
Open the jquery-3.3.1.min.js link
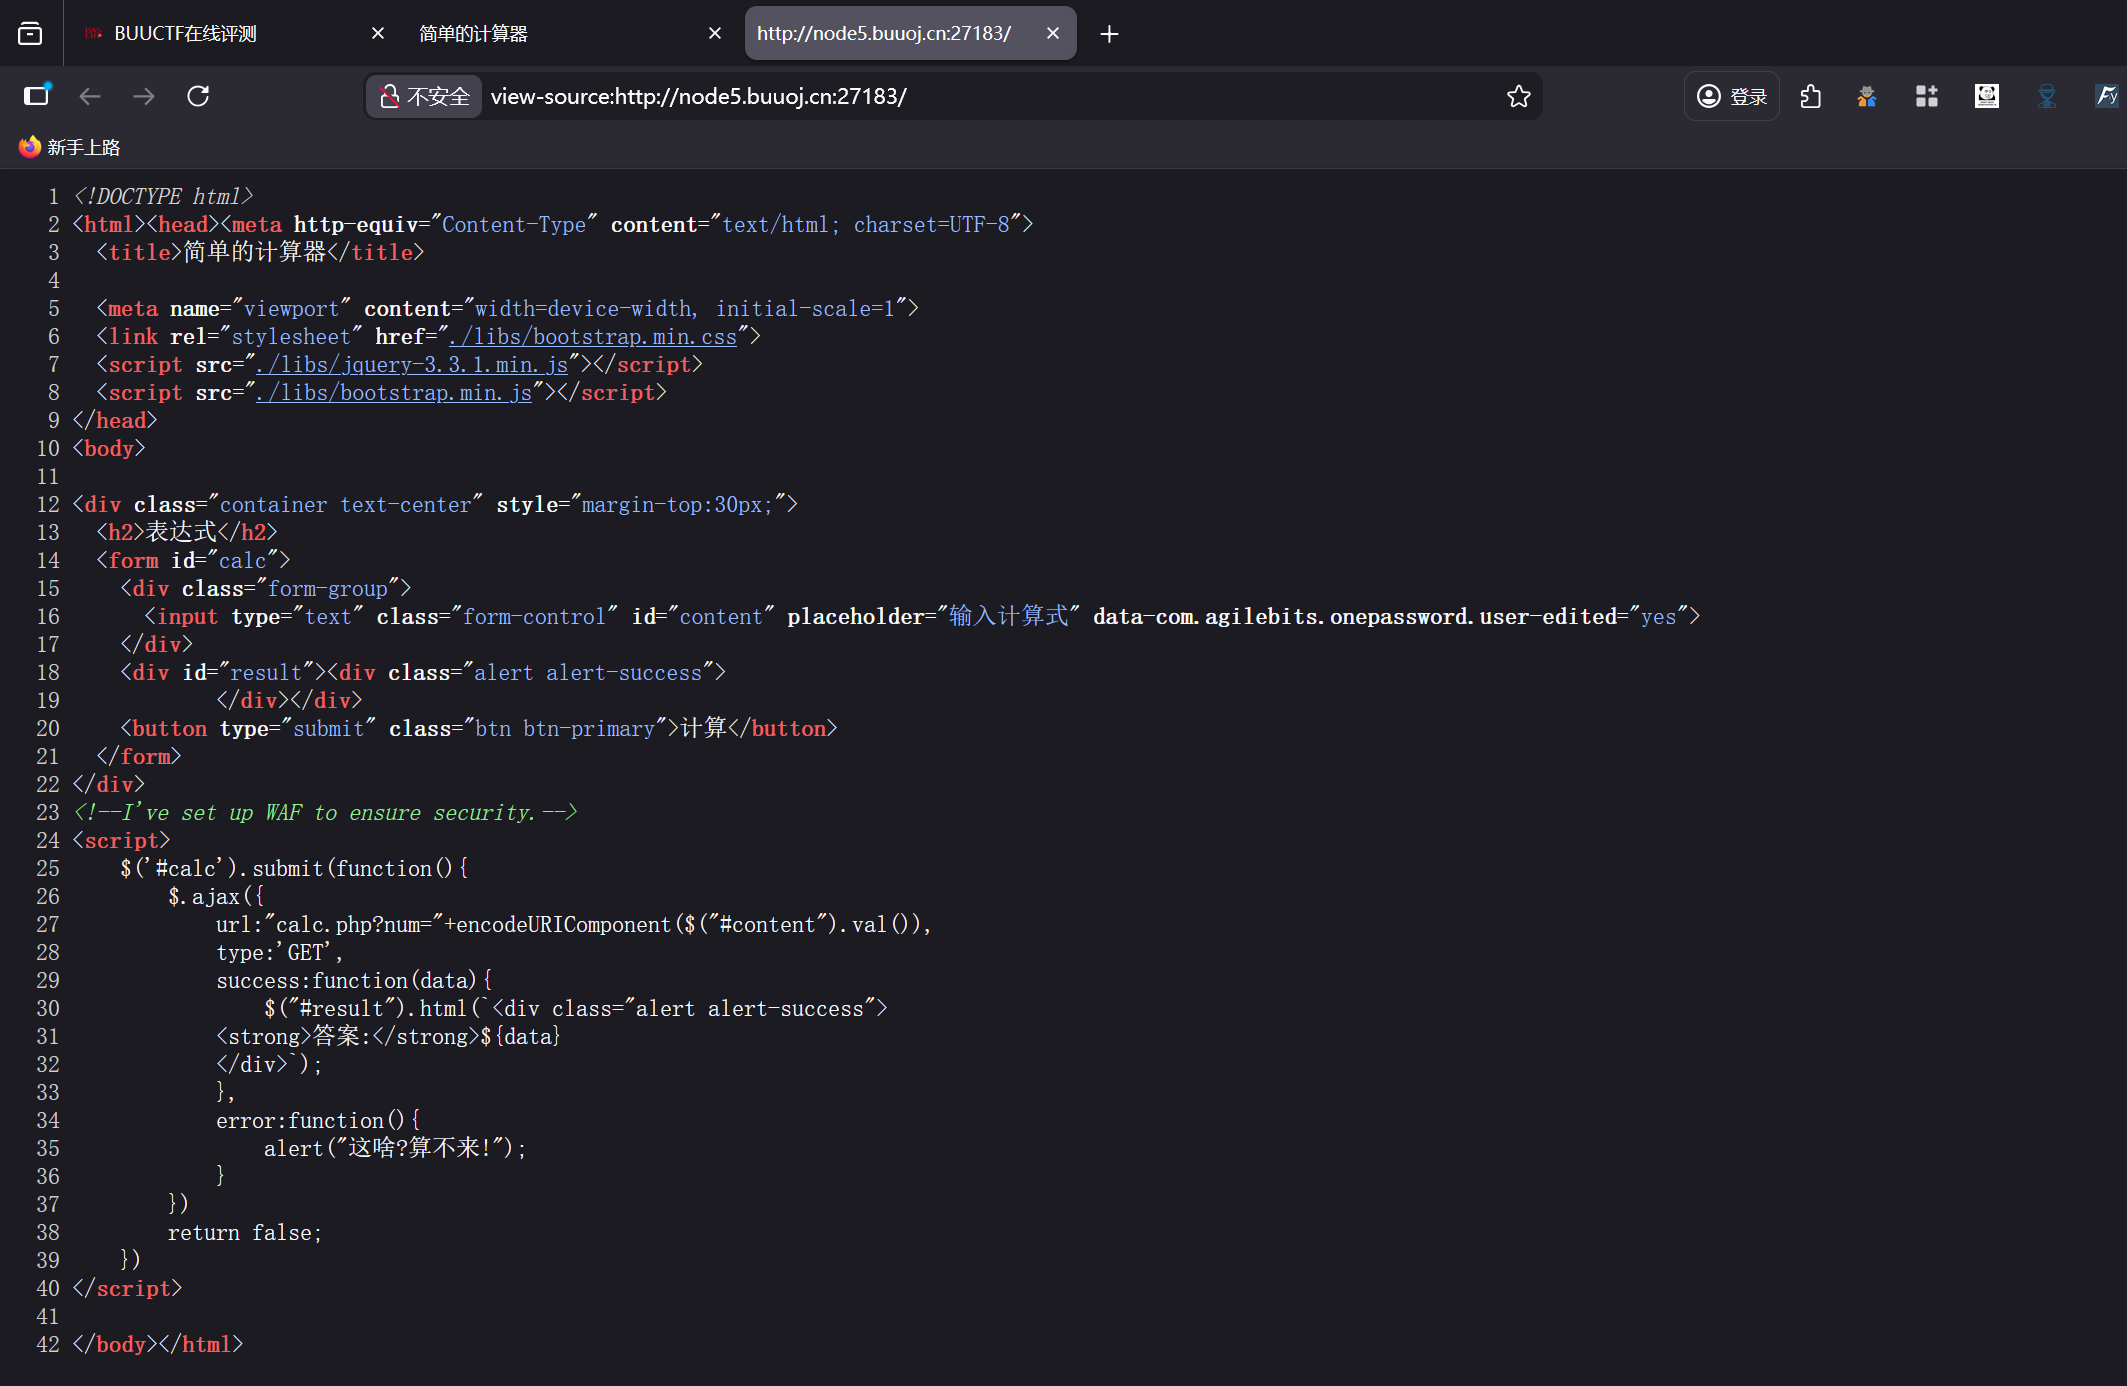412,365
